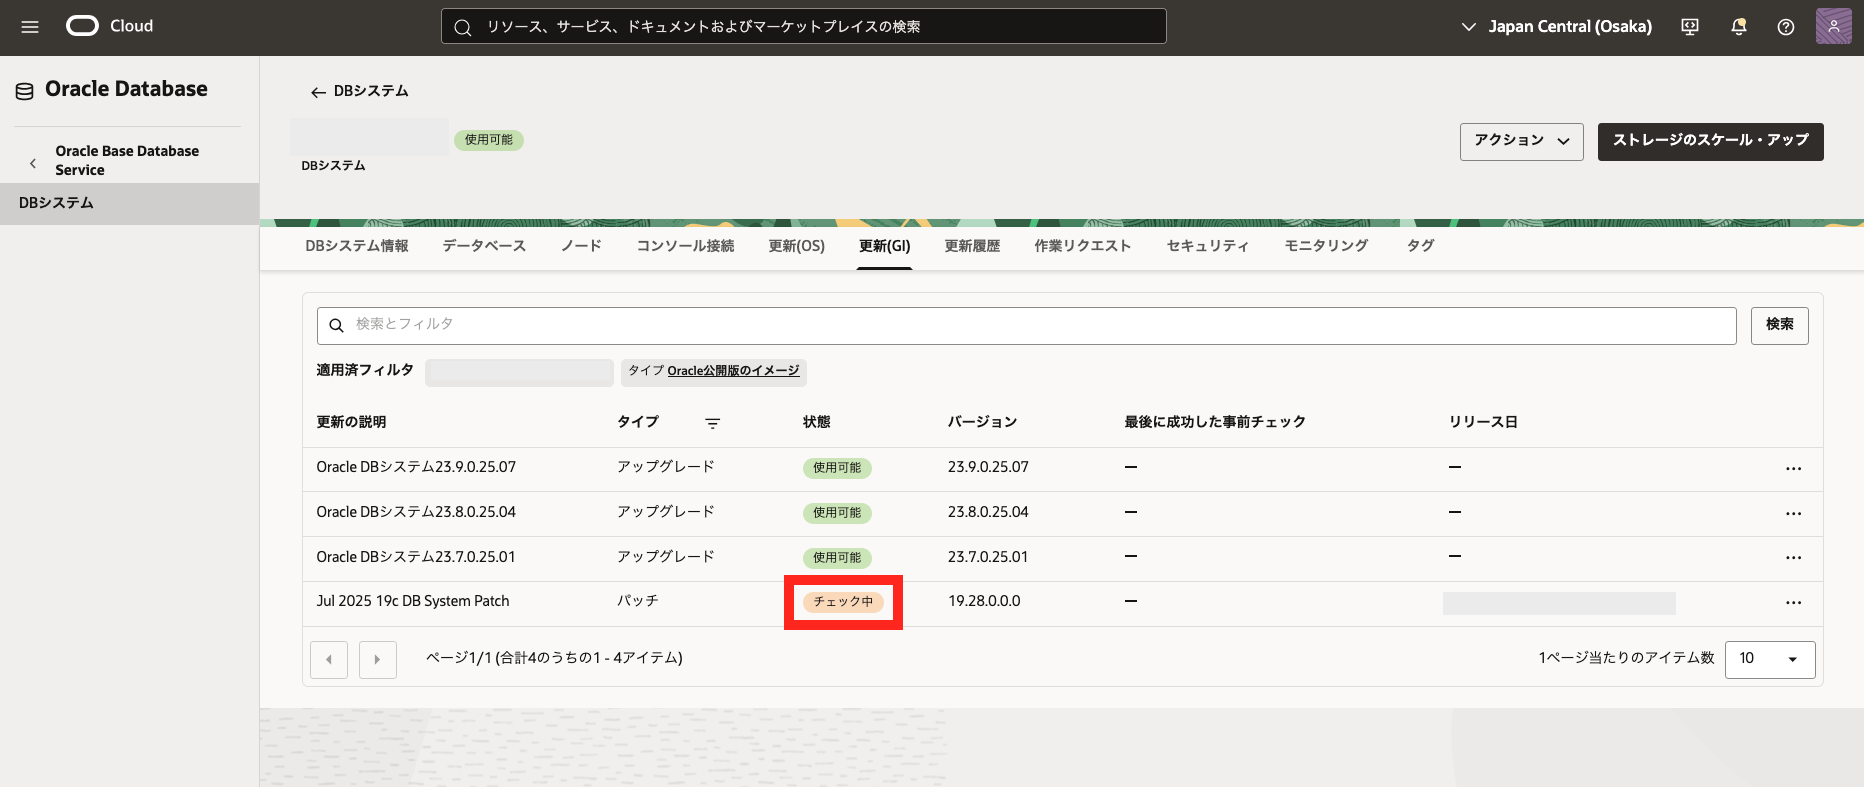The width and height of the screenshot is (1864, 787).
Task: Click the 検索とフィルタ input field
Action: [1030, 325]
